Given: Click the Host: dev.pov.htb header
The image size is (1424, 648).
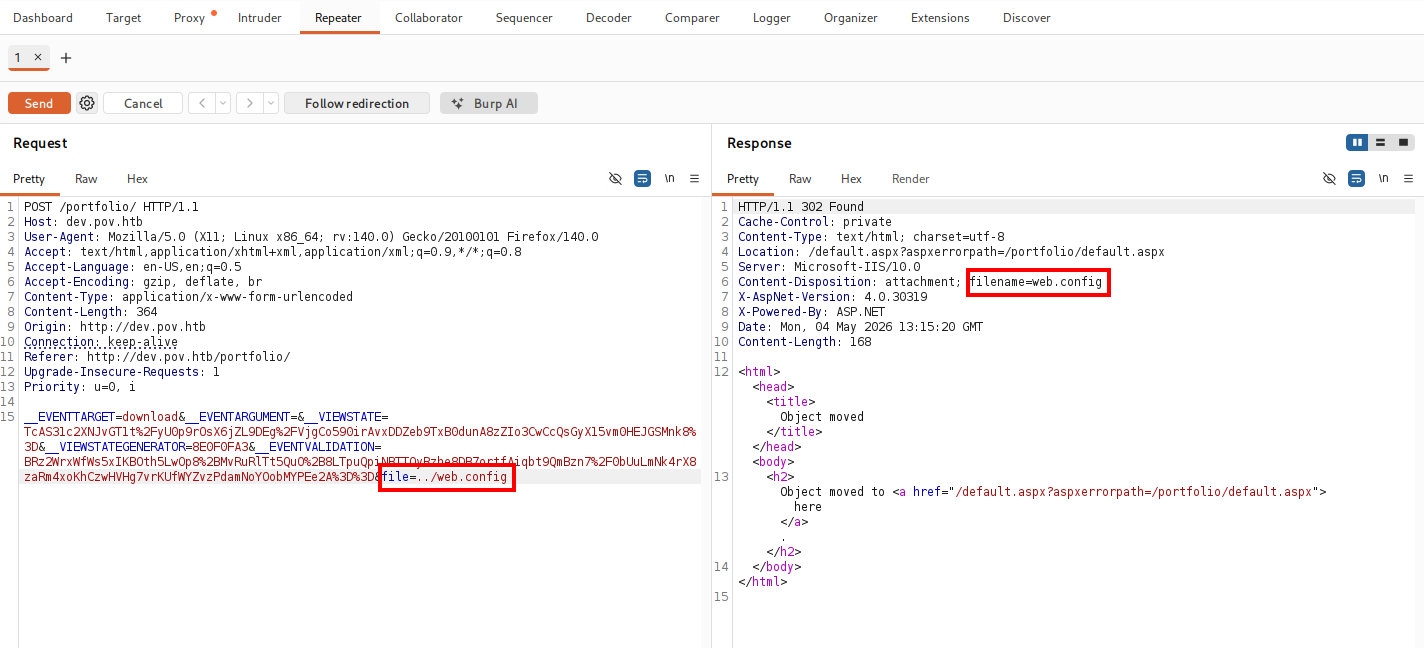Looking at the screenshot, I should [83, 222].
